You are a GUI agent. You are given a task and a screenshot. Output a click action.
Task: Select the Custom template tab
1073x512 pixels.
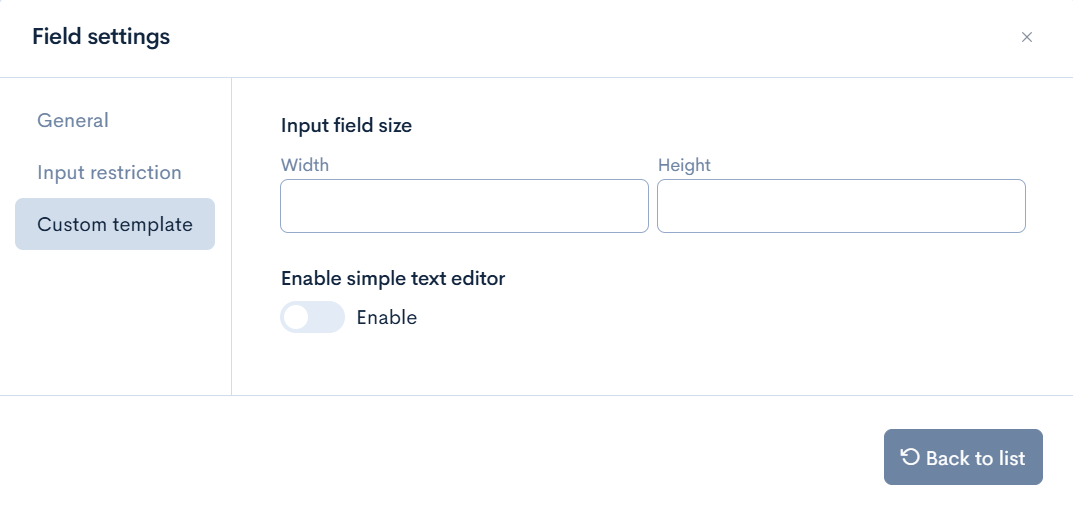tap(114, 224)
